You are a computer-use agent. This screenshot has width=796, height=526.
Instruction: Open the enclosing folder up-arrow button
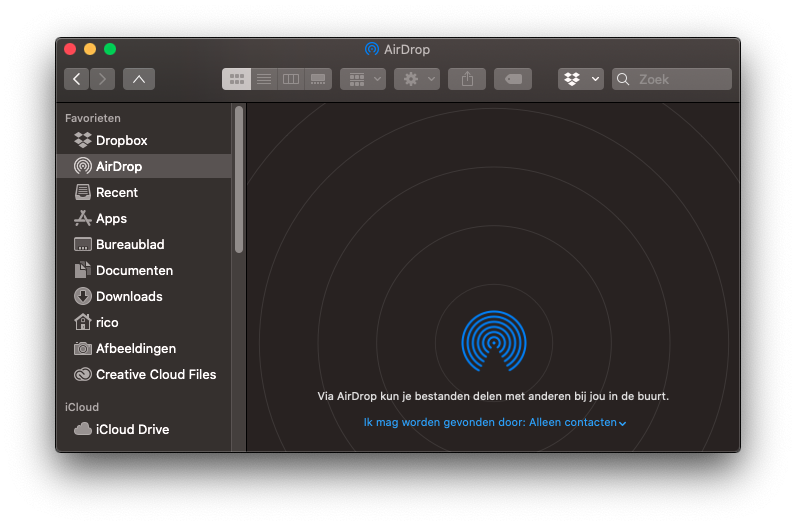coord(139,79)
